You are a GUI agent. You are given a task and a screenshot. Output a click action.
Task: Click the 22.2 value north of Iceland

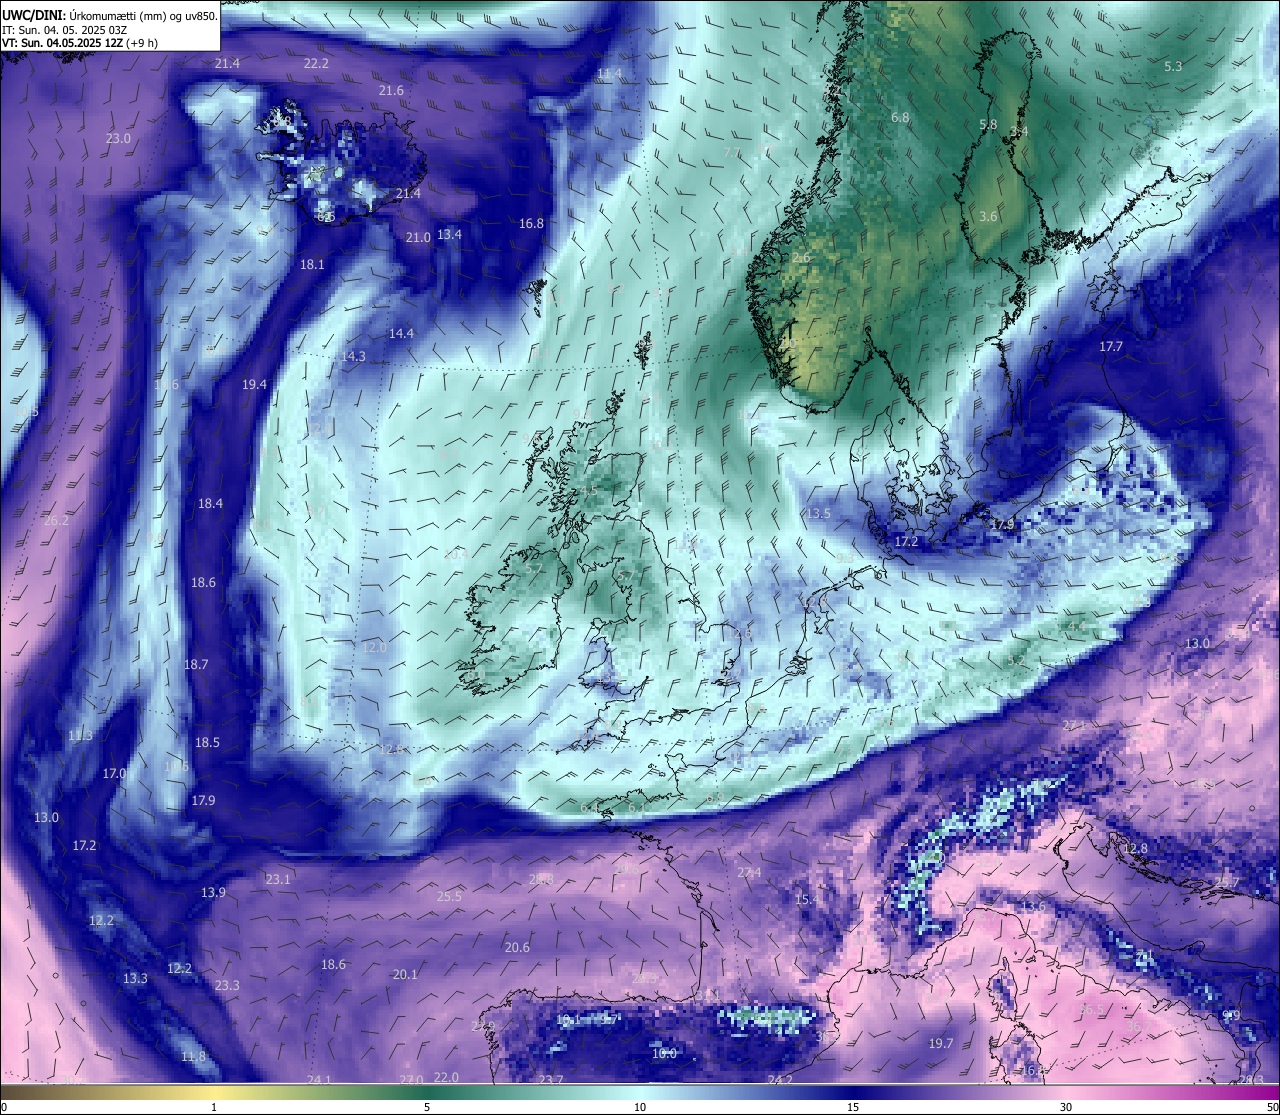316,63
